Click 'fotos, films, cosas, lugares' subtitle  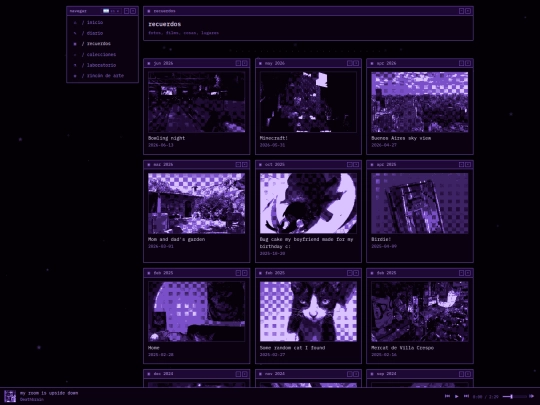click(x=184, y=33)
